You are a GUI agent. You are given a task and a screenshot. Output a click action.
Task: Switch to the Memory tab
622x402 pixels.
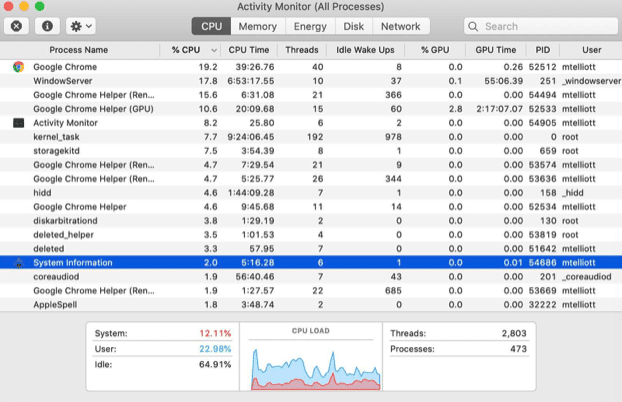coord(258,26)
